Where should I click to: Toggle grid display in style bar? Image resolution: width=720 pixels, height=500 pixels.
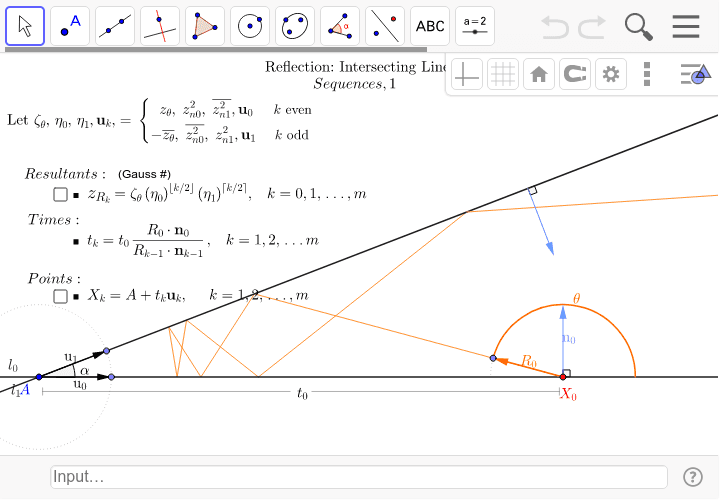(503, 74)
